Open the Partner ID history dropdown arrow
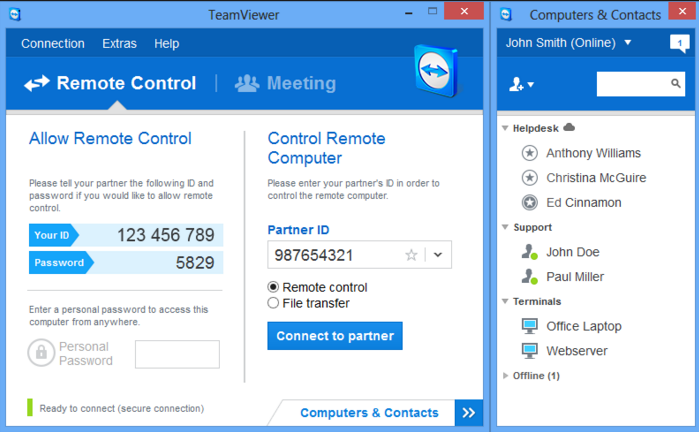The width and height of the screenshot is (699, 432). coord(438,255)
